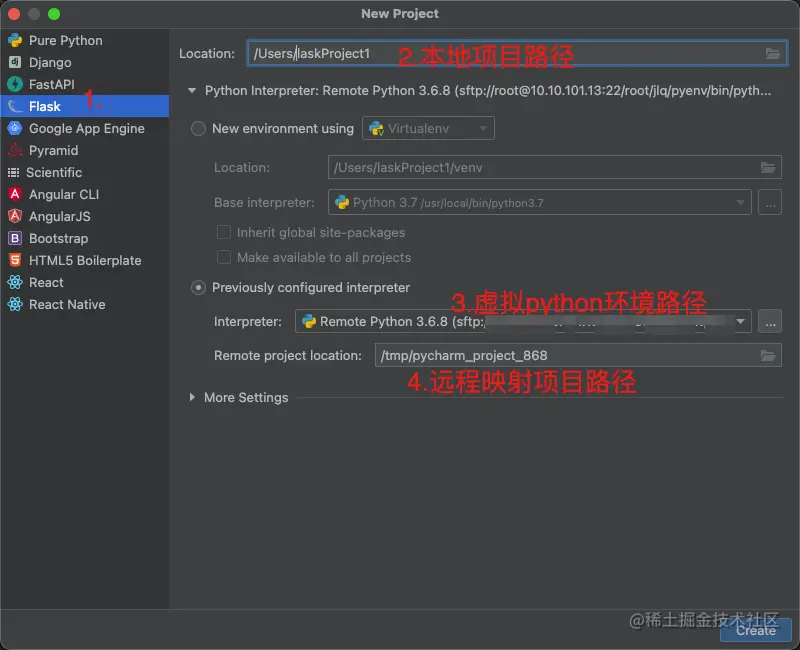The height and width of the screenshot is (650, 800).
Task: Select the Angular CLI icon
Action: (x=15, y=194)
